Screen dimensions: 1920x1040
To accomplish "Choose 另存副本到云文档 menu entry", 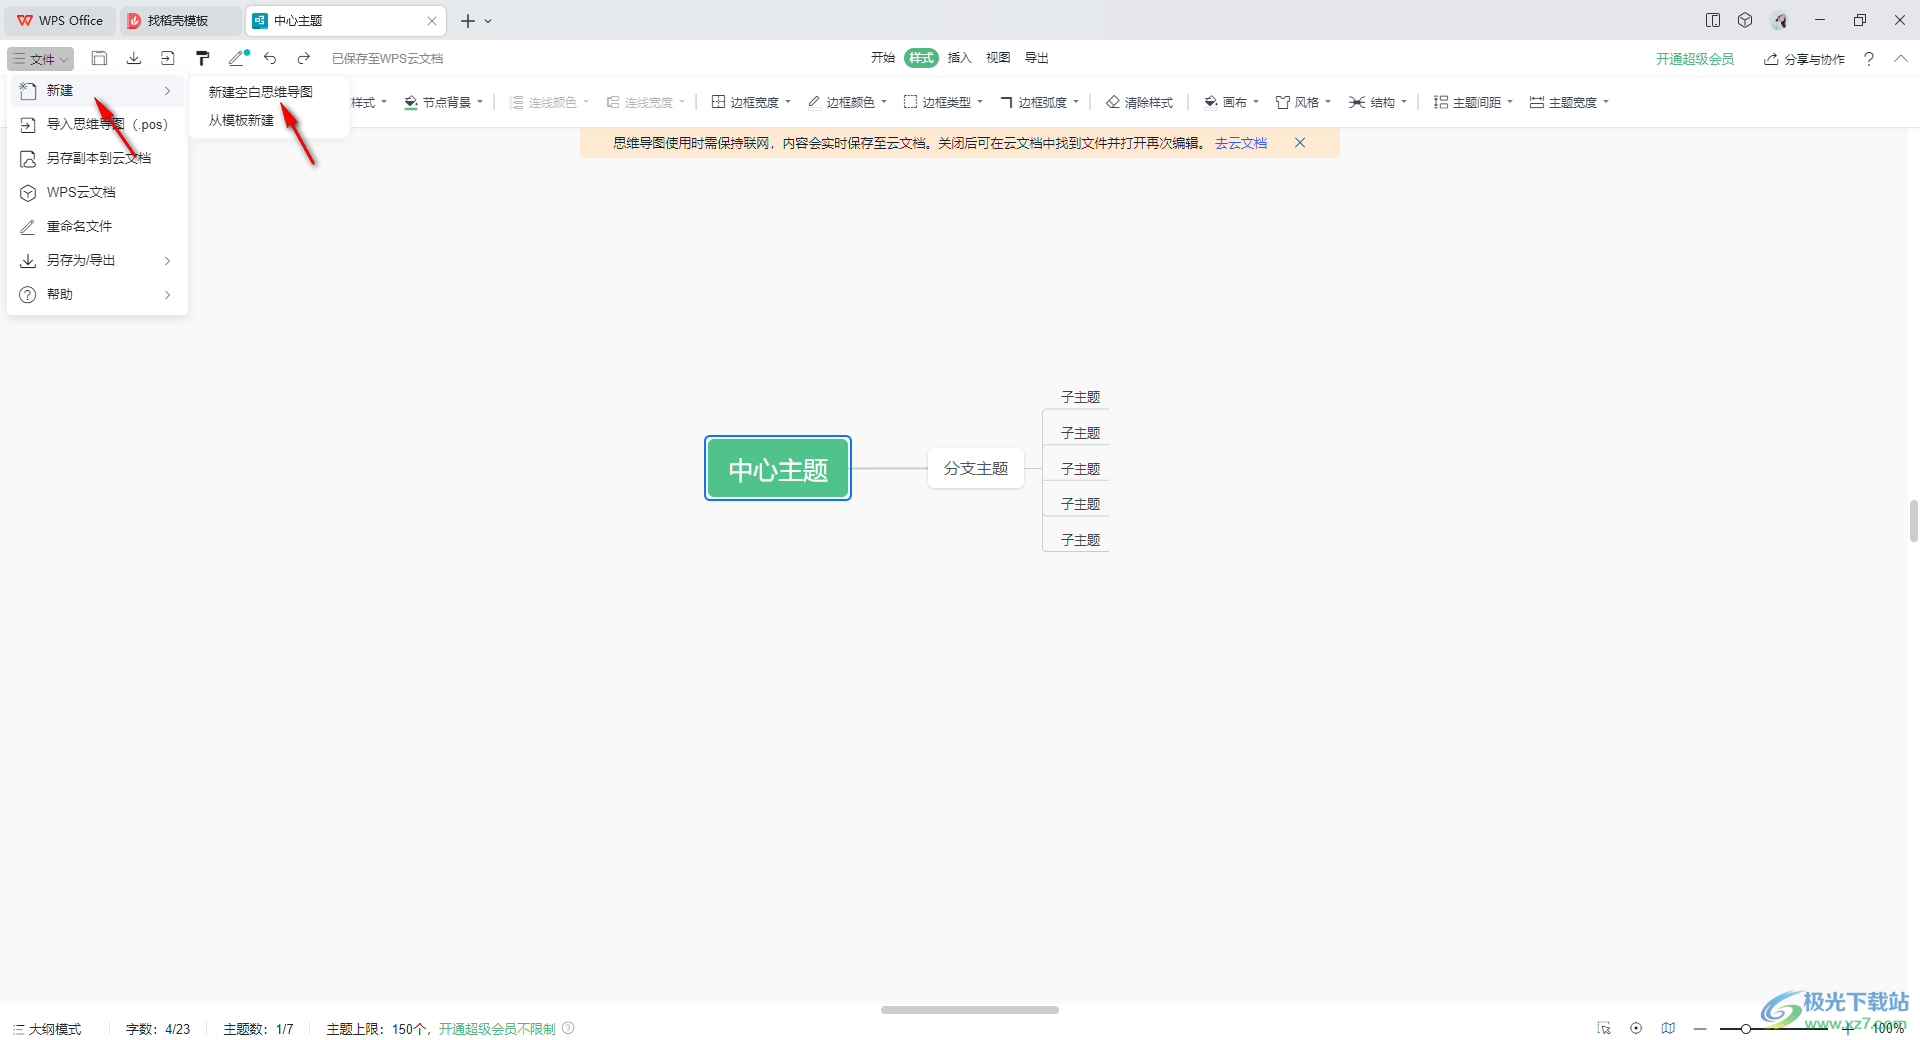I will tap(97, 159).
